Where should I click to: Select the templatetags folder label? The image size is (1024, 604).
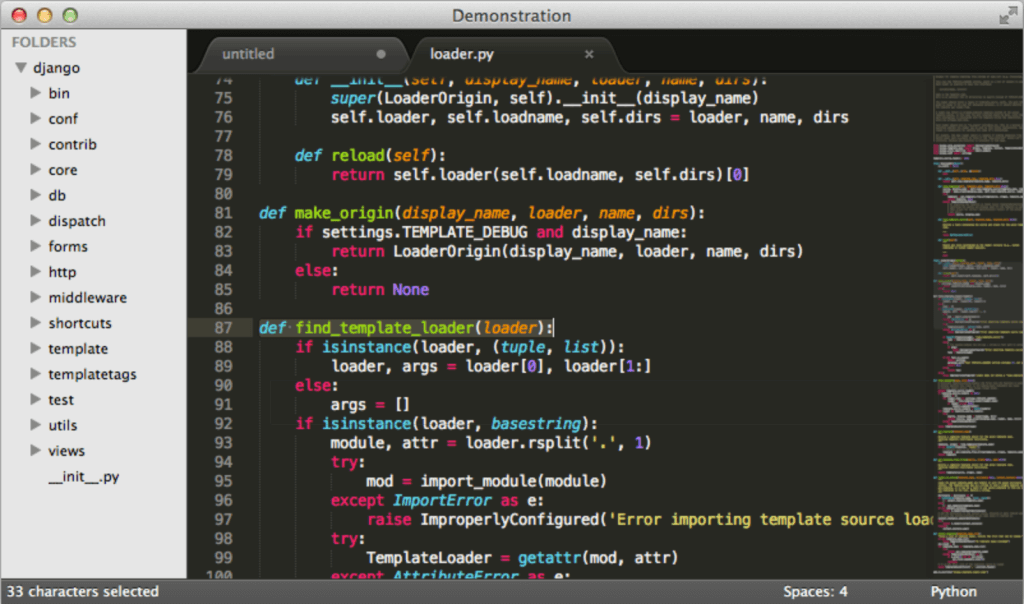click(92, 374)
